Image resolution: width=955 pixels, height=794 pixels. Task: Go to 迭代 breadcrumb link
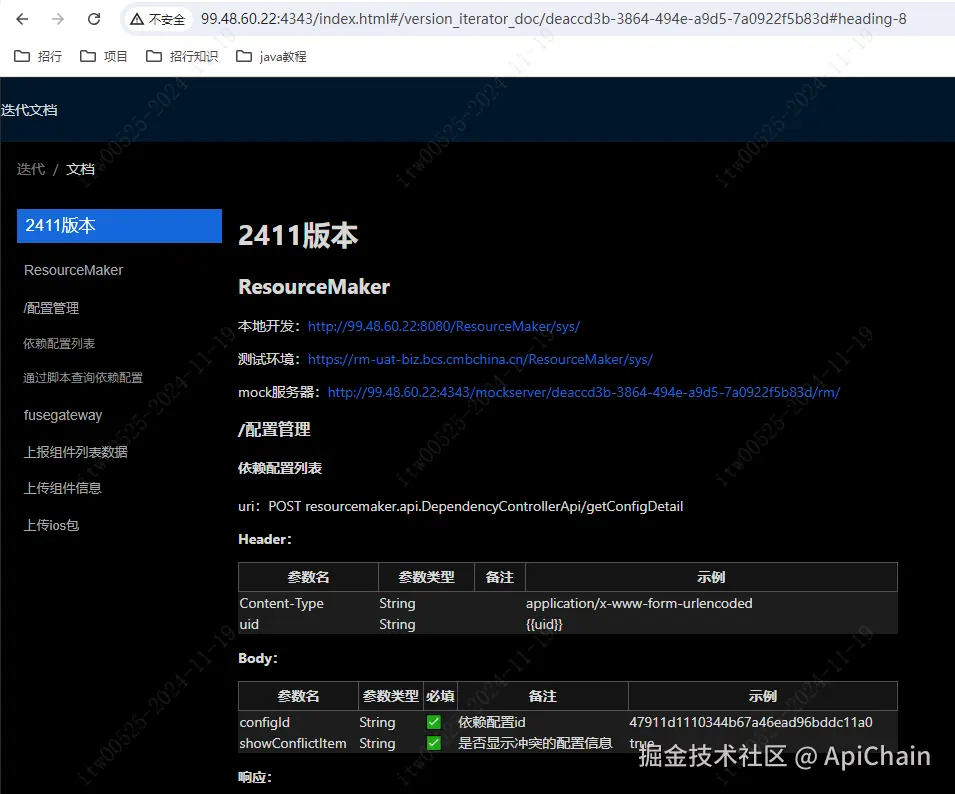30,169
